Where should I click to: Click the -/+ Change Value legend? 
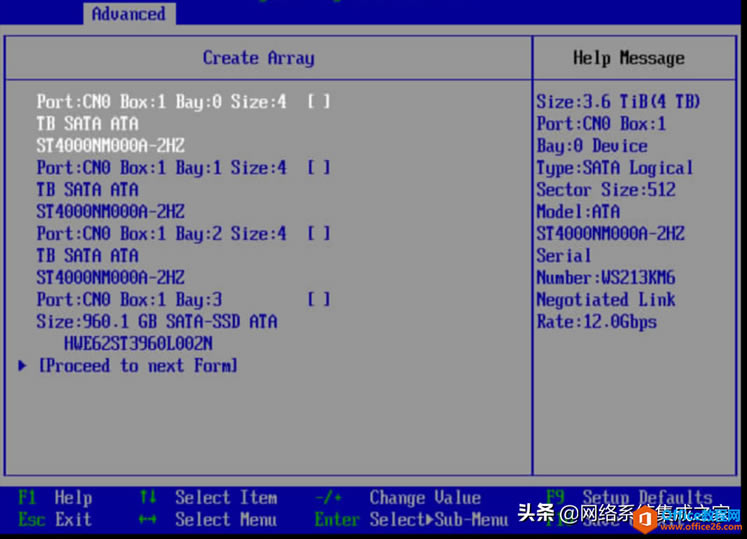398,498
